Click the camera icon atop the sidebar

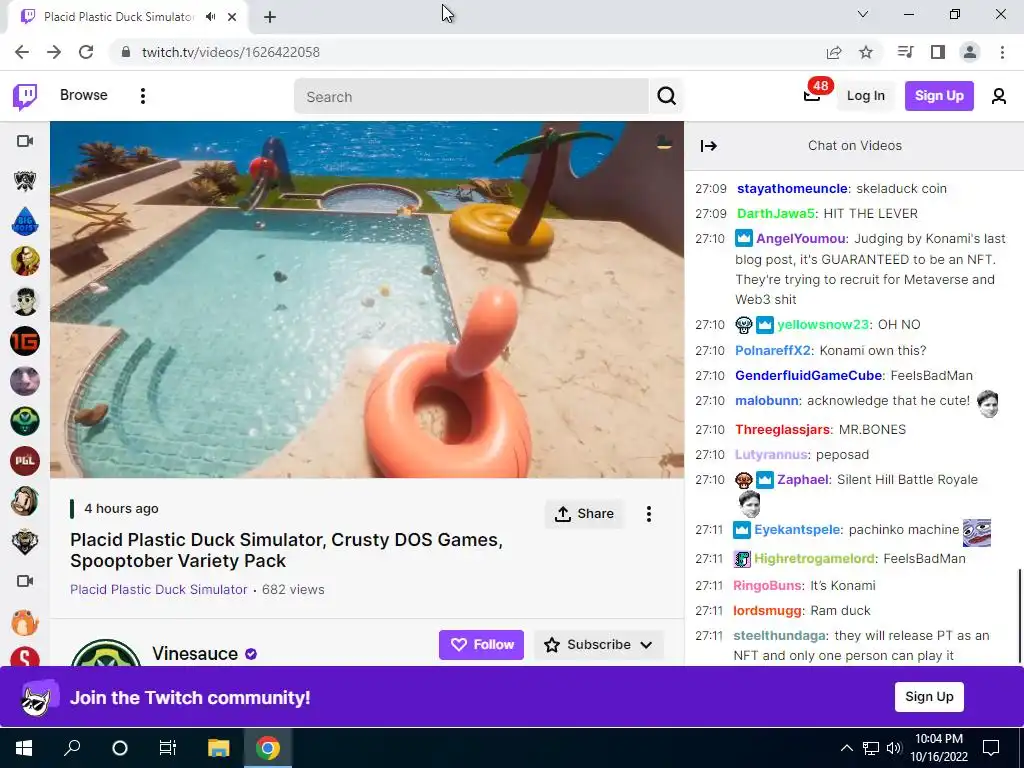coord(25,141)
